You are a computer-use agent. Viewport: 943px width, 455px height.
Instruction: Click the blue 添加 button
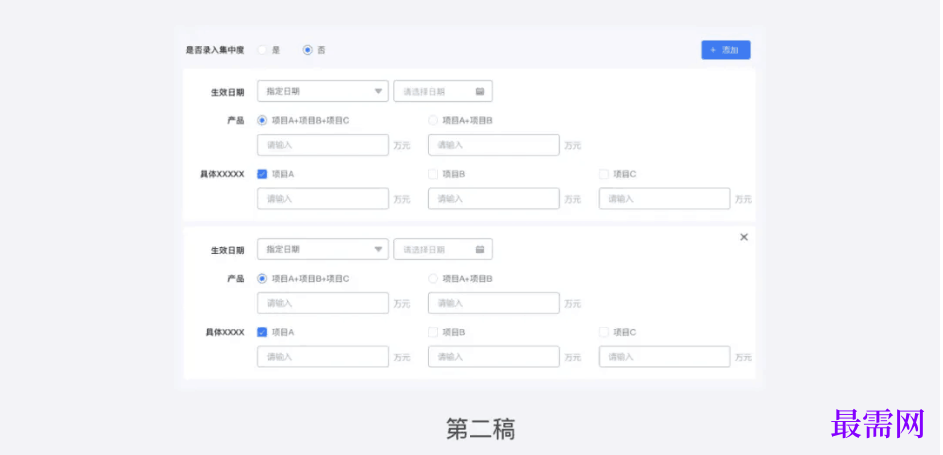(x=725, y=50)
